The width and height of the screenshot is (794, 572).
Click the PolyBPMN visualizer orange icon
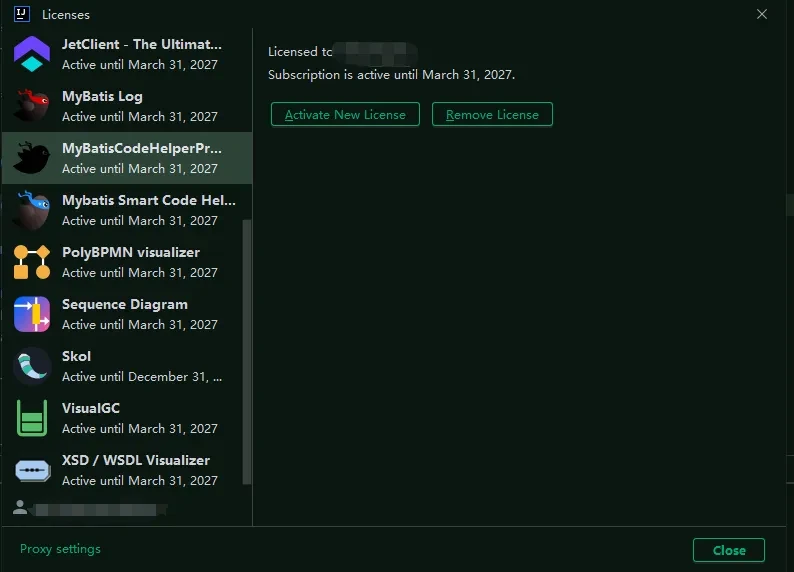point(31,262)
